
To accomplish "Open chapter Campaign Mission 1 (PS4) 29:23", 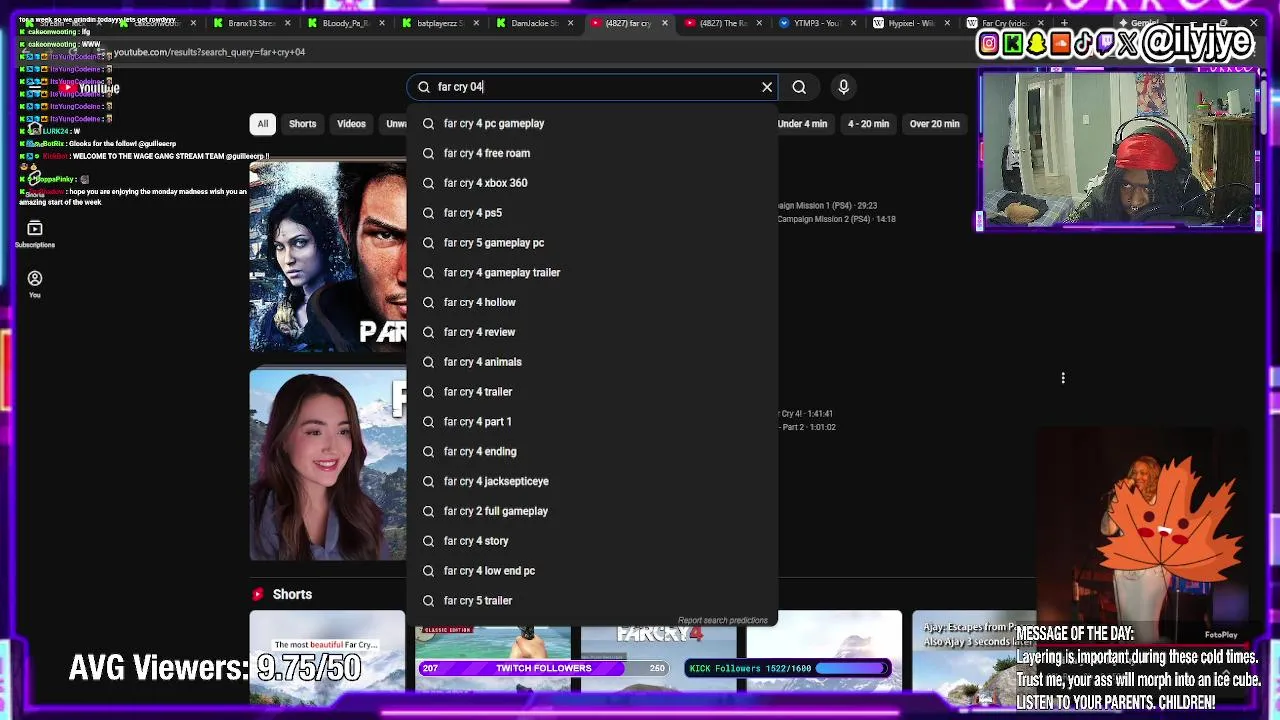I will tap(827, 205).
